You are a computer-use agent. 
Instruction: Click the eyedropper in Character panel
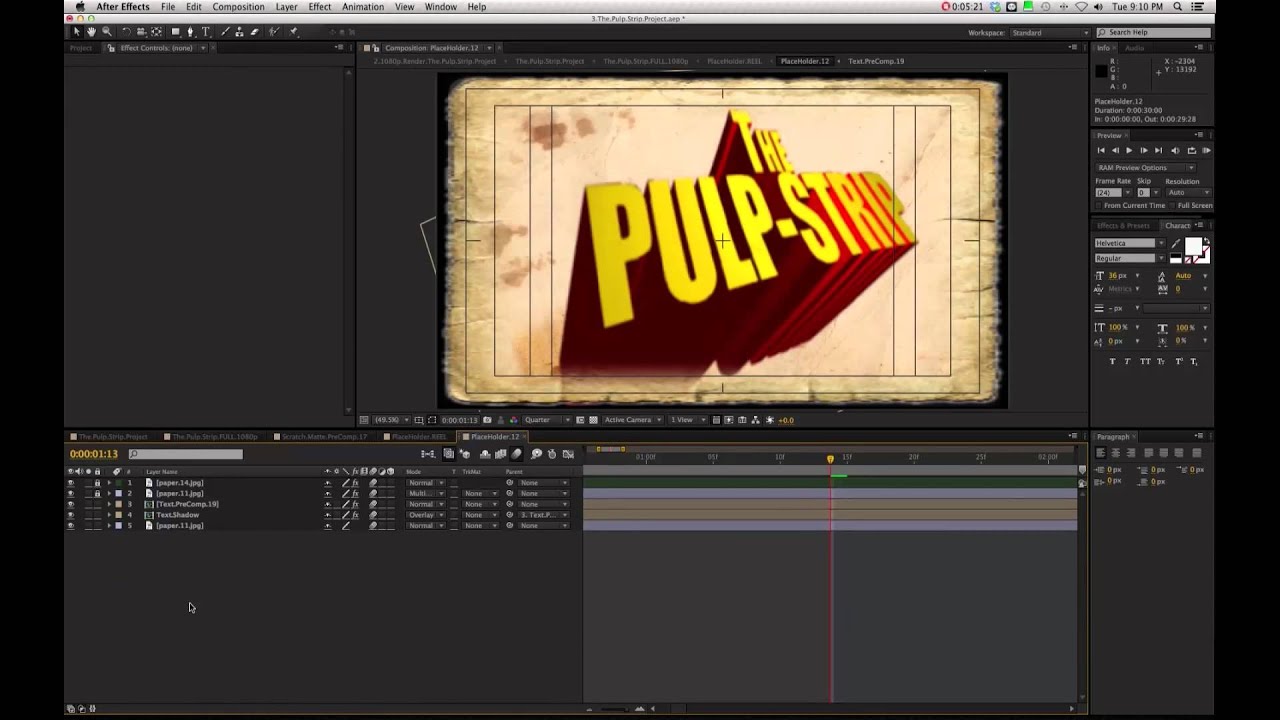[1176, 244]
